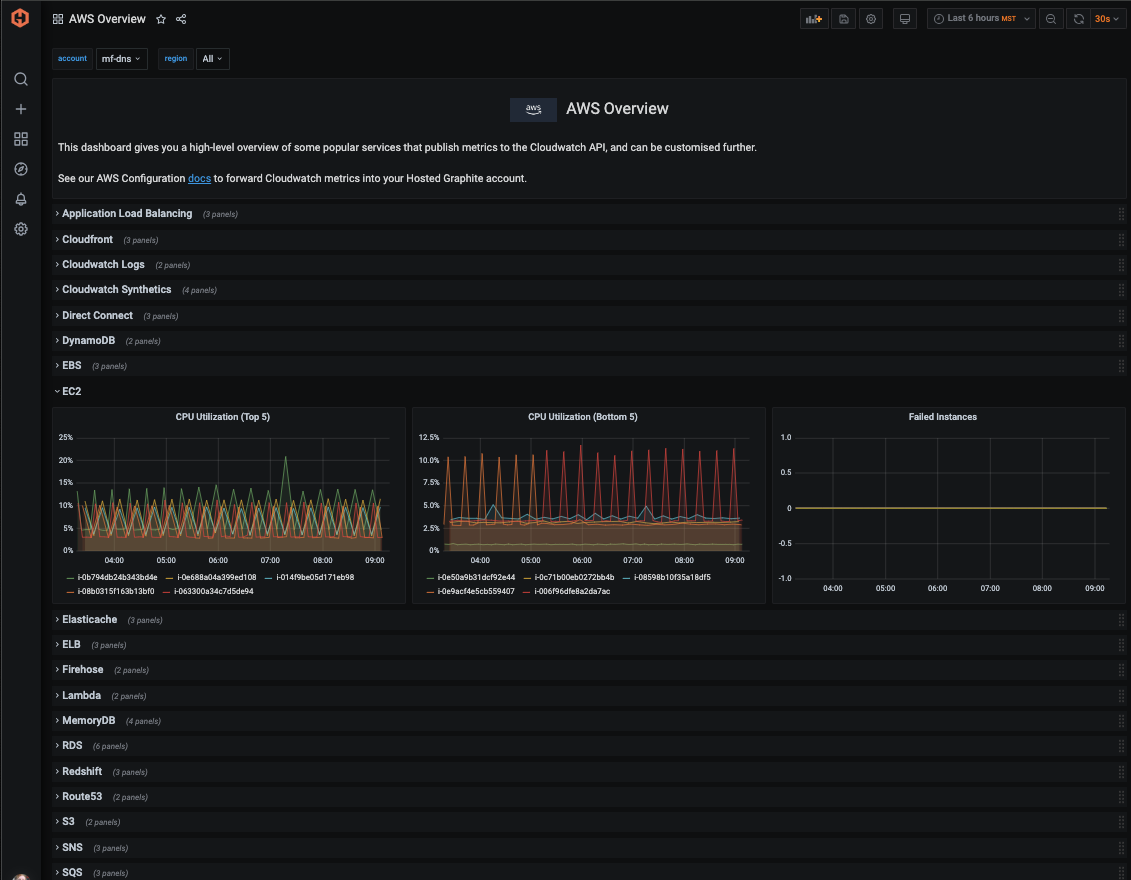Screen dimensions: 1131x880
Task: Click the drag handle on Redshift row
Action: pos(1121,771)
